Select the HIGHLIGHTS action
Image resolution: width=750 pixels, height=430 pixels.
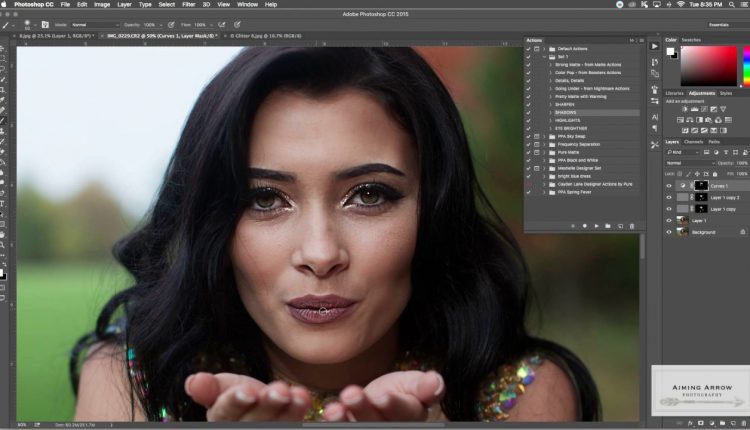pyautogui.click(x=568, y=121)
